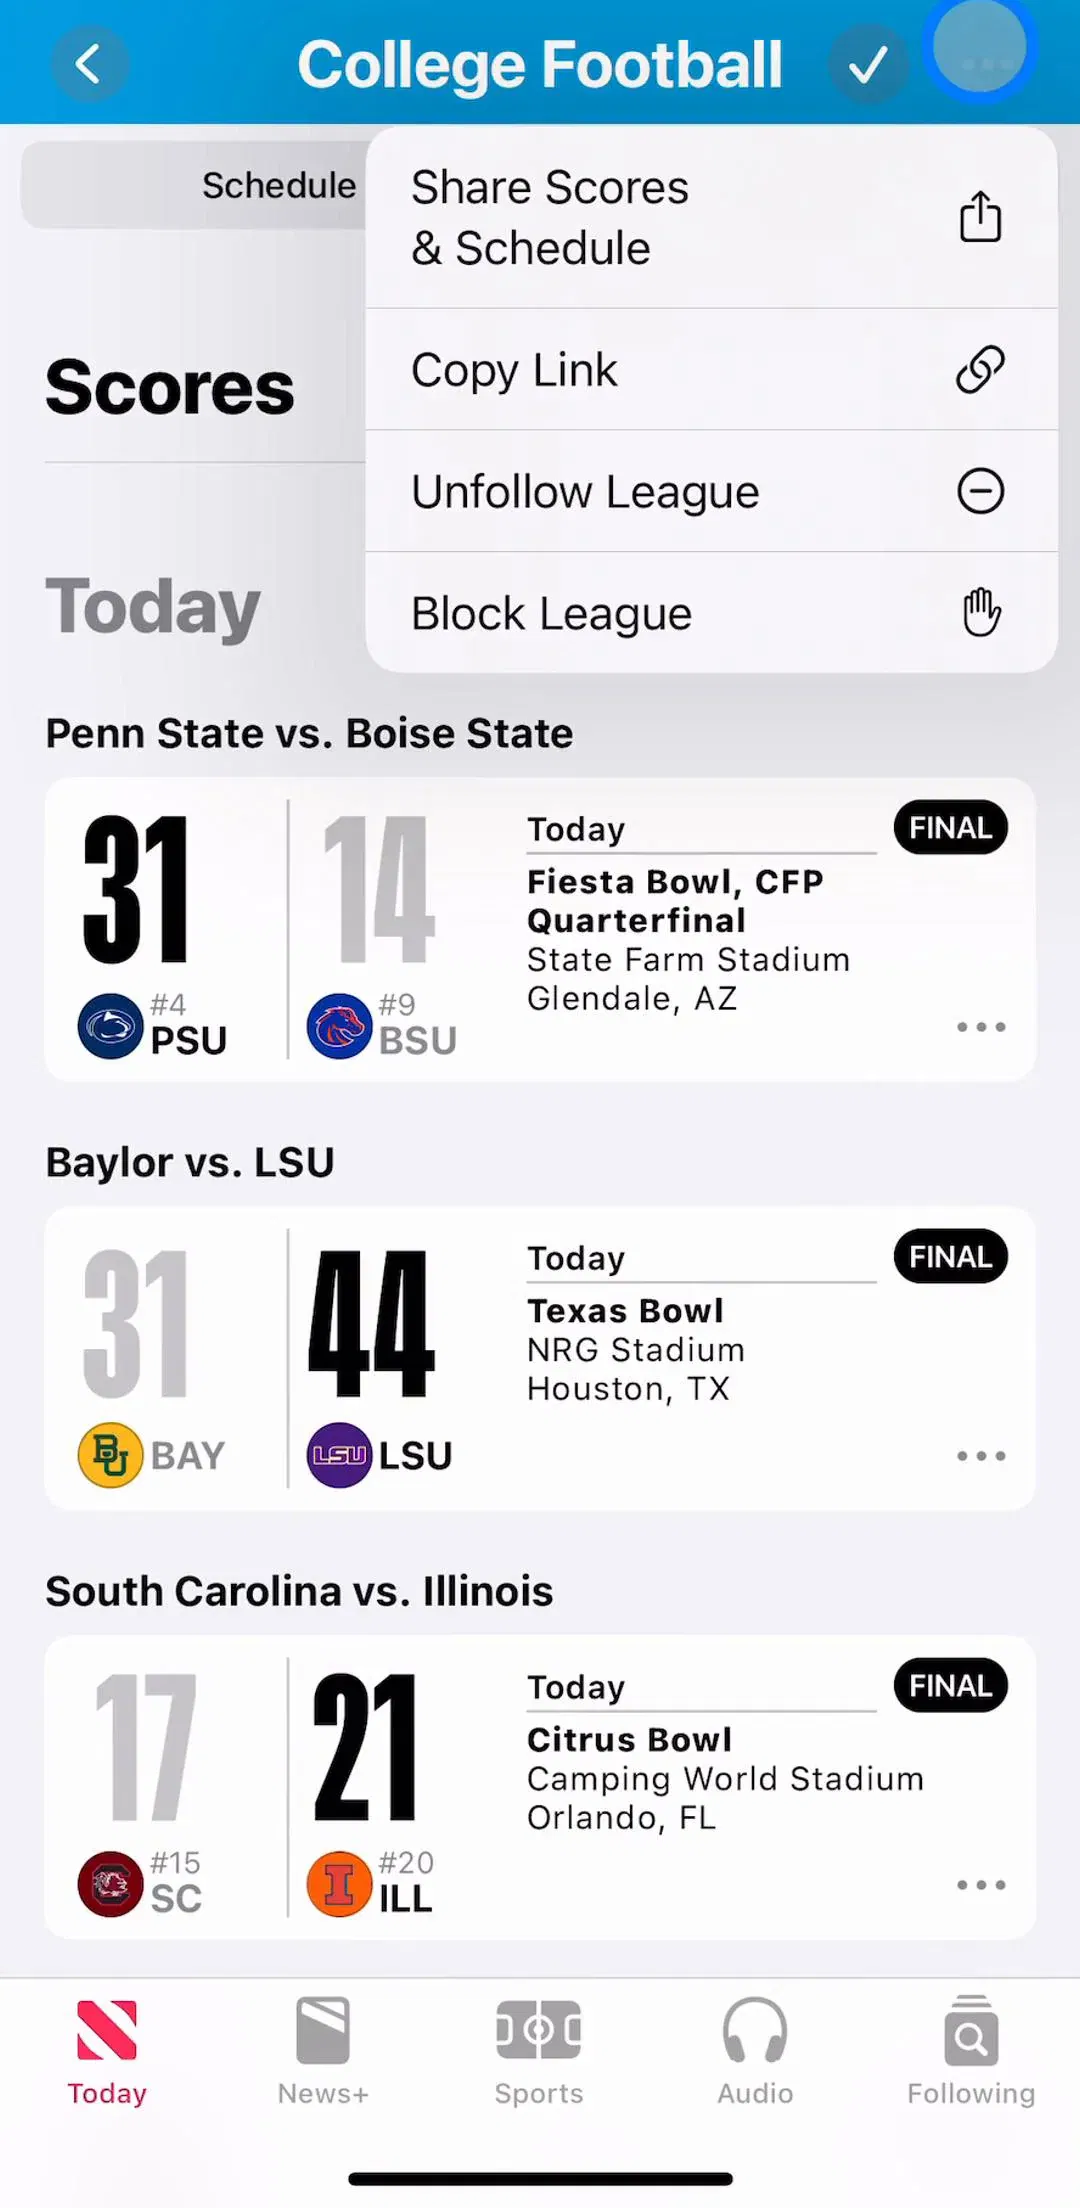Choose Copy Link from the menu
This screenshot has width=1080, height=2208.
click(711, 370)
